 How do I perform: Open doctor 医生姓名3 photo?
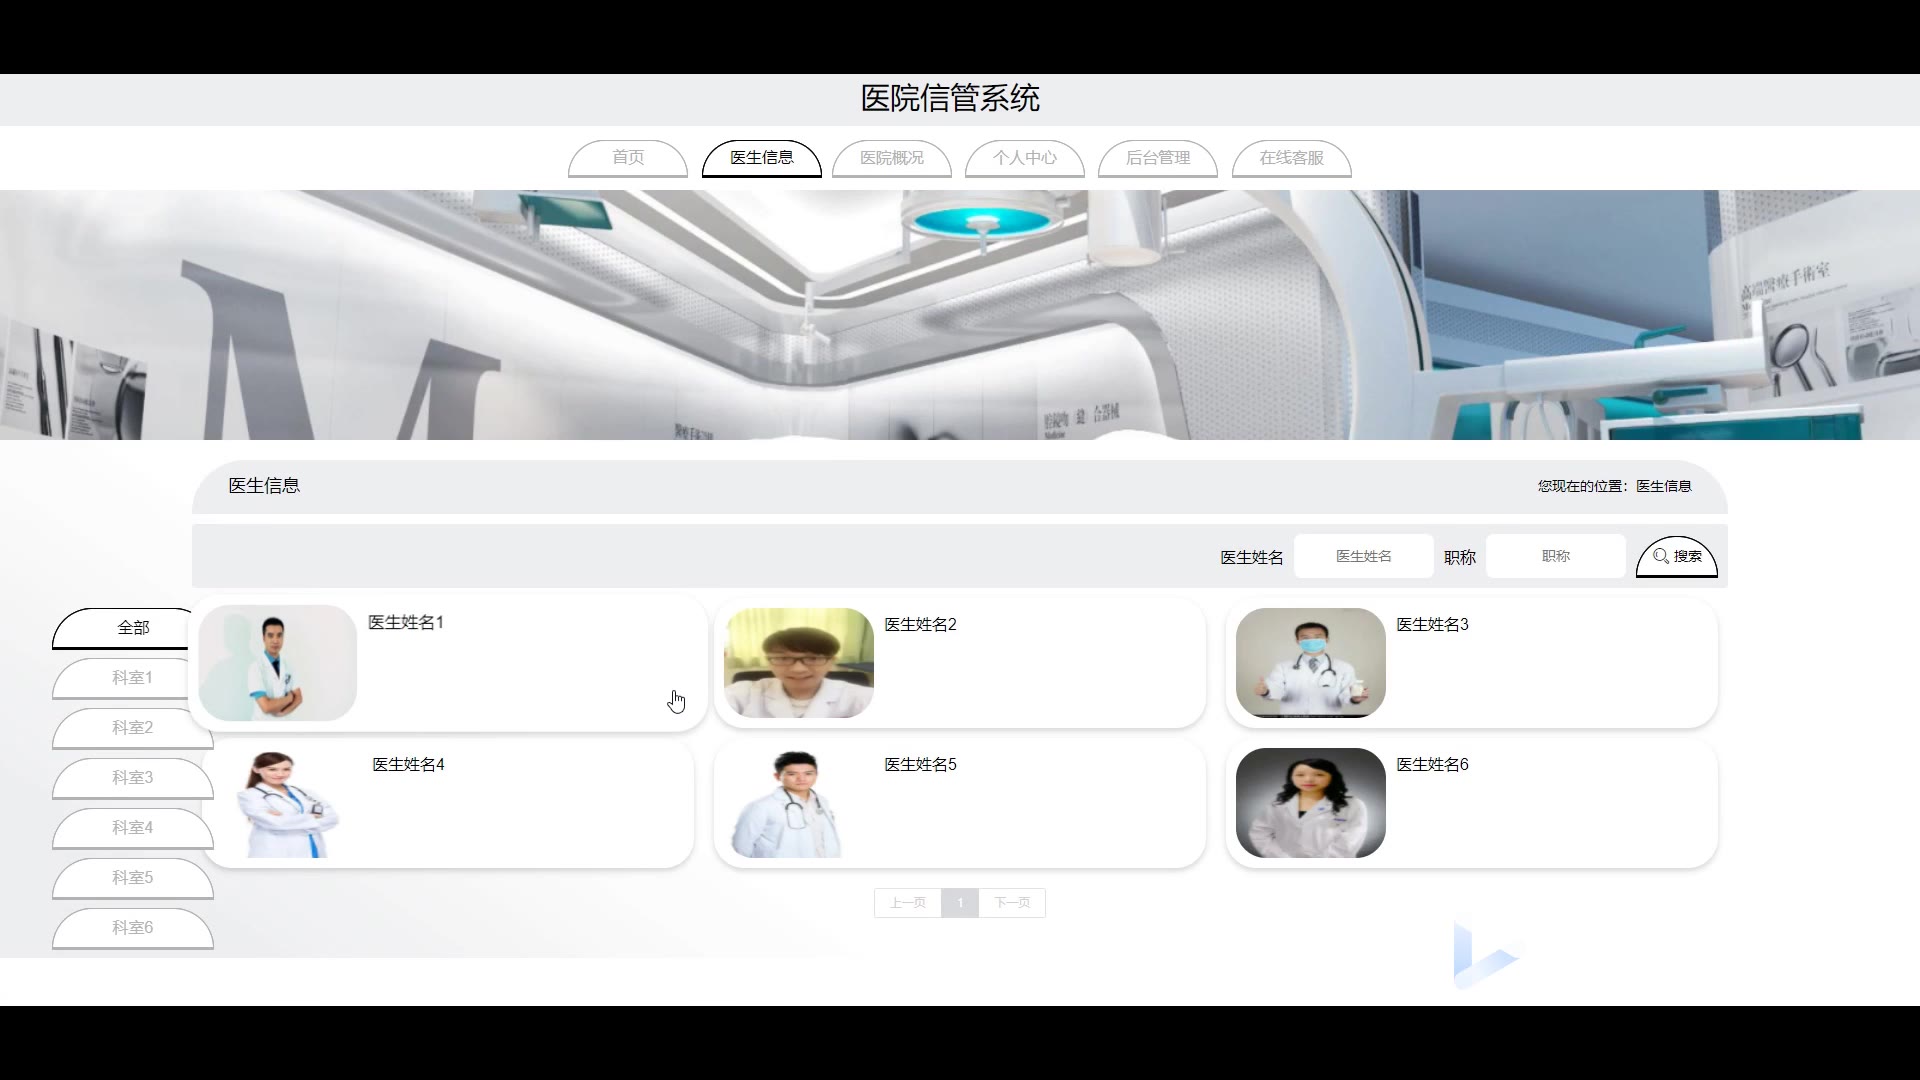[1310, 662]
